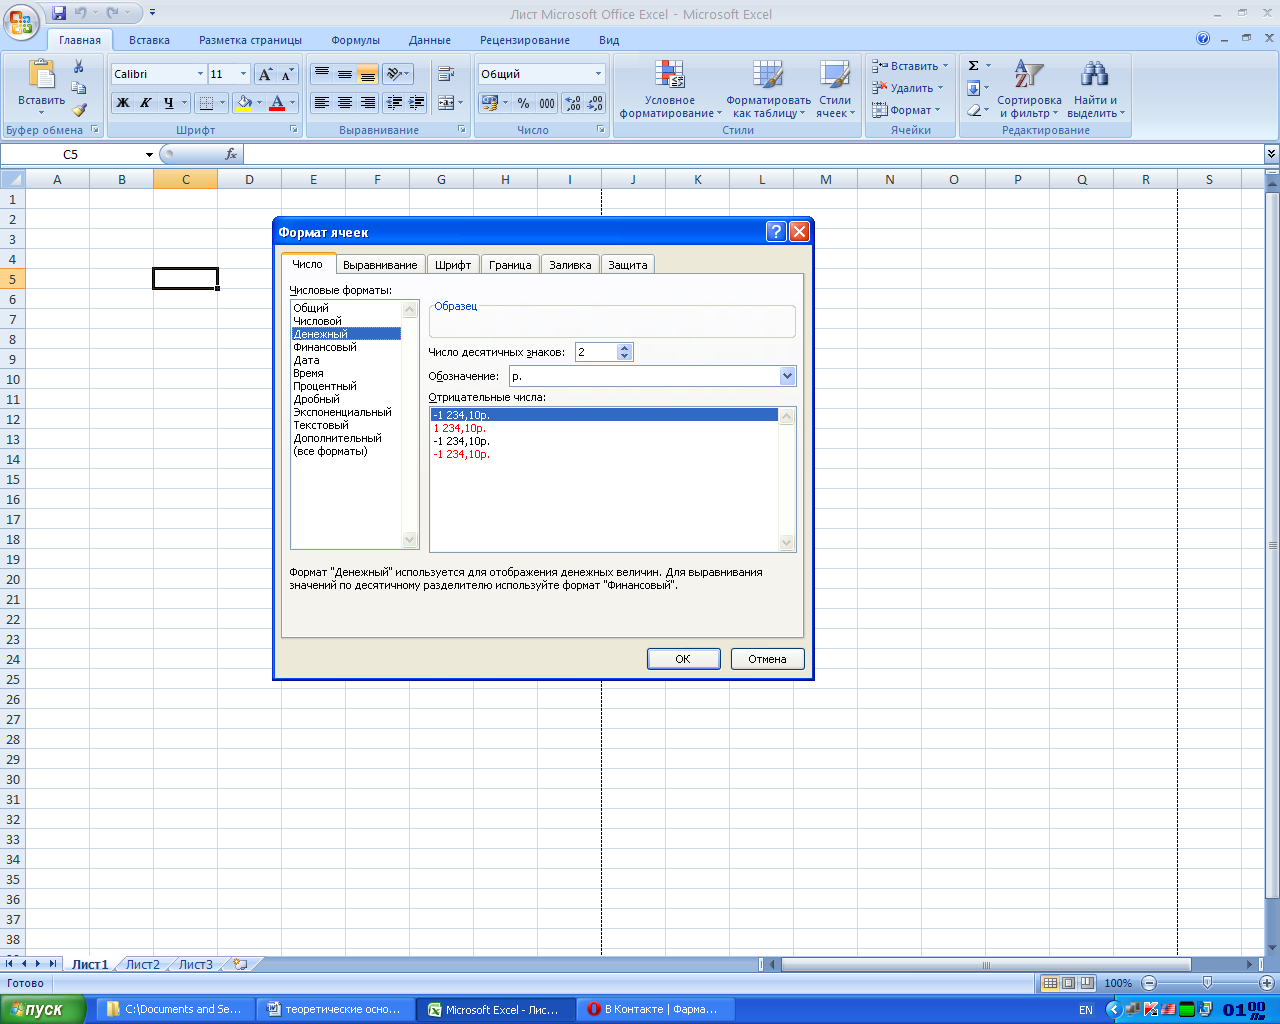Apply thousands separator 000 format
The height and width of the screenshot is (1024, 1280).
(x=547, y=102)
